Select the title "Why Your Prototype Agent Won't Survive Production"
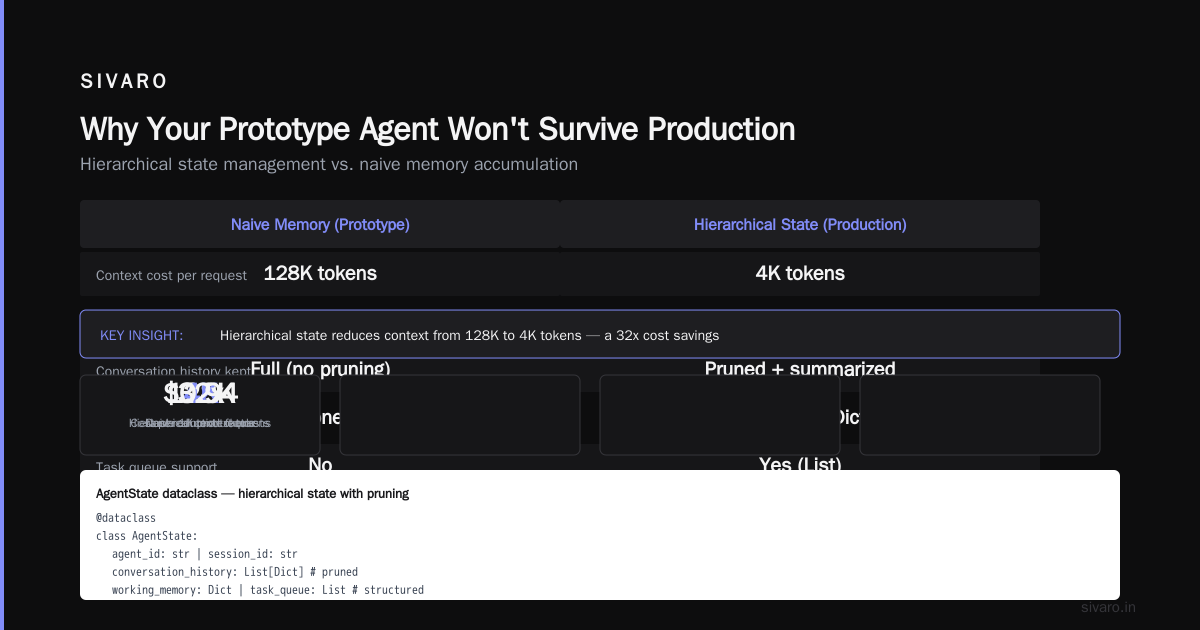This screenshot has height=630, width=1200. pyautogui.click(x=438, y=129)
